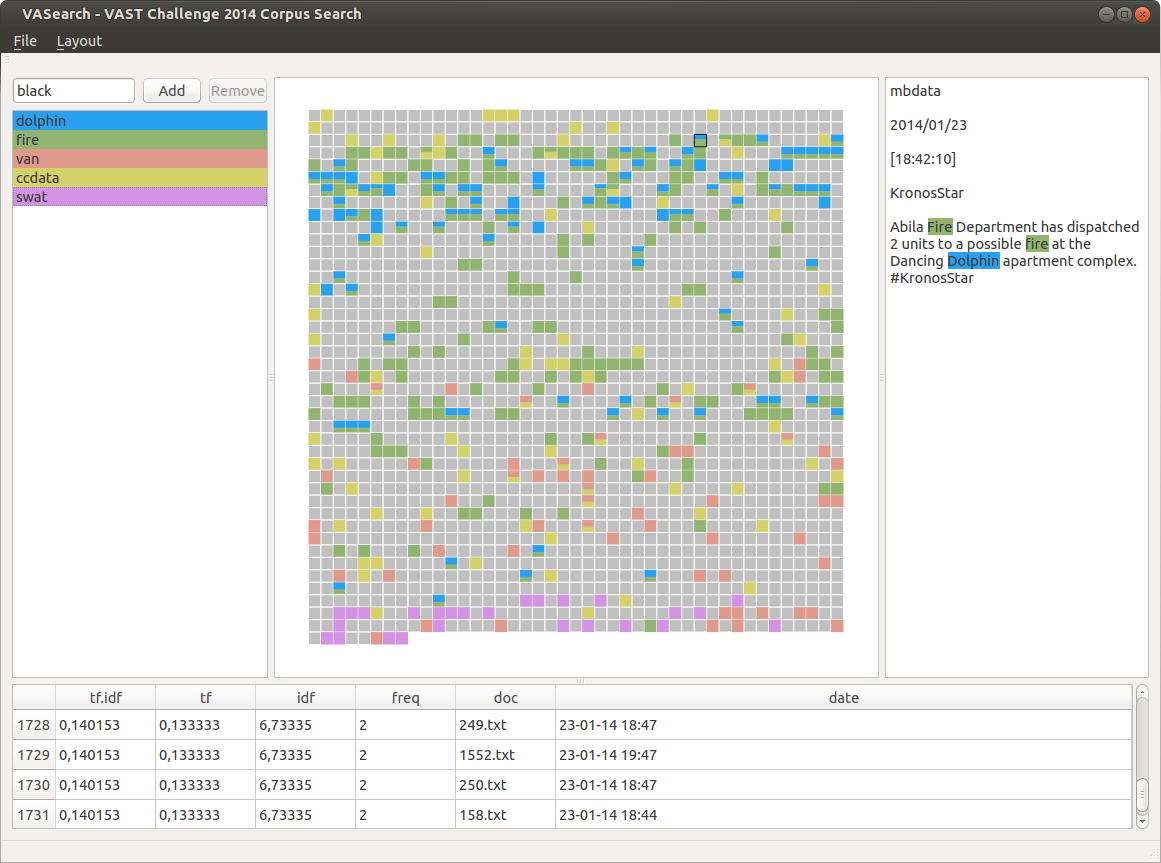1161x863 pixels.
Task: Click the tf value 0,133333 in row 1730
Action: (x=206, y=785)
